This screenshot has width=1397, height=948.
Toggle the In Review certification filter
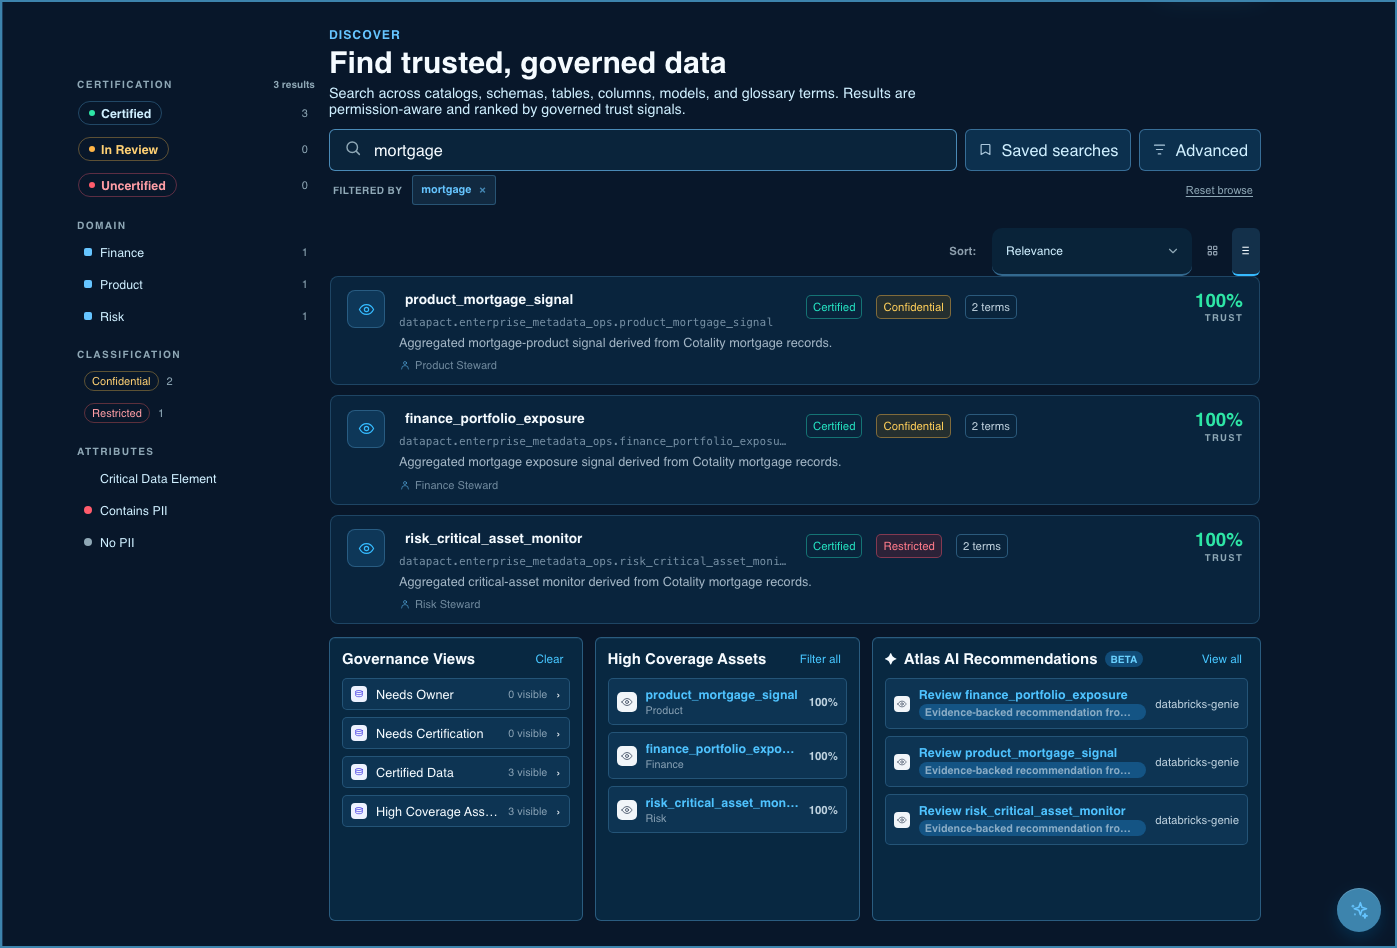click(x=123, y=150)
